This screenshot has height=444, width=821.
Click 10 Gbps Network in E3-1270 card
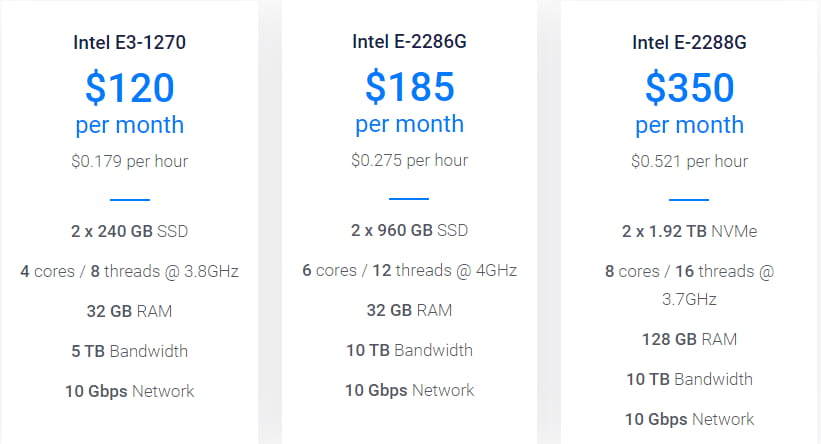tap(129, 391)
